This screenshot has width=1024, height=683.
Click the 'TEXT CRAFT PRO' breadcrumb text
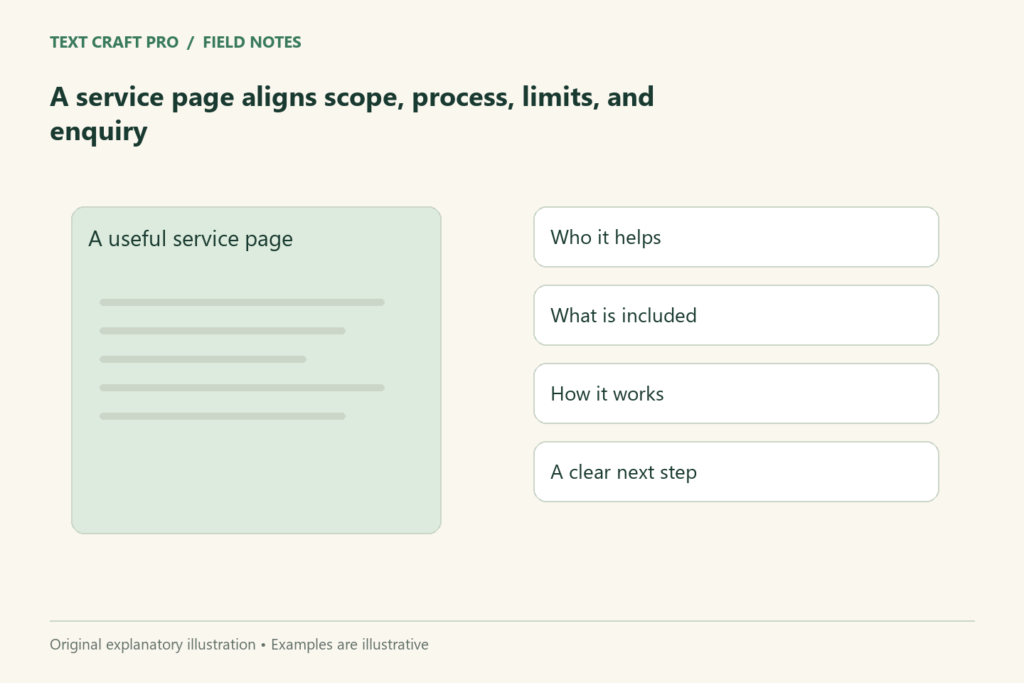(114, 42)
